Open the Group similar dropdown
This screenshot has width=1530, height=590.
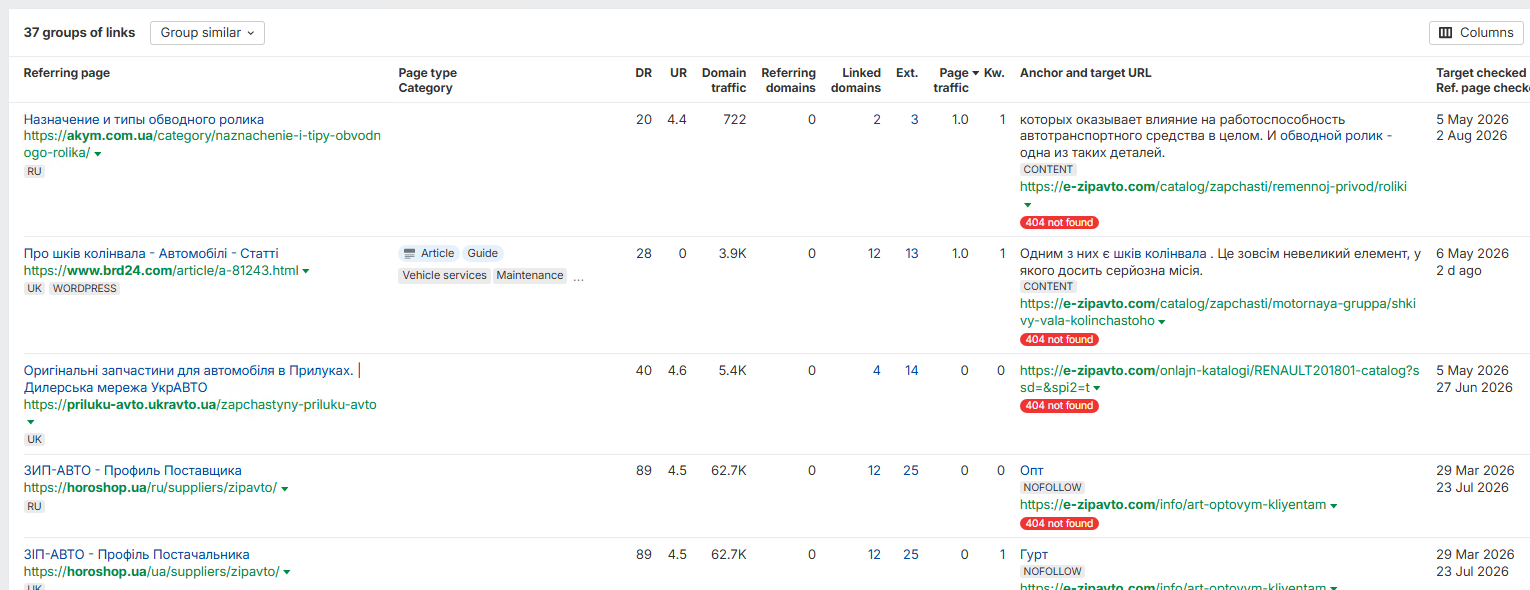tap(207, 33)
